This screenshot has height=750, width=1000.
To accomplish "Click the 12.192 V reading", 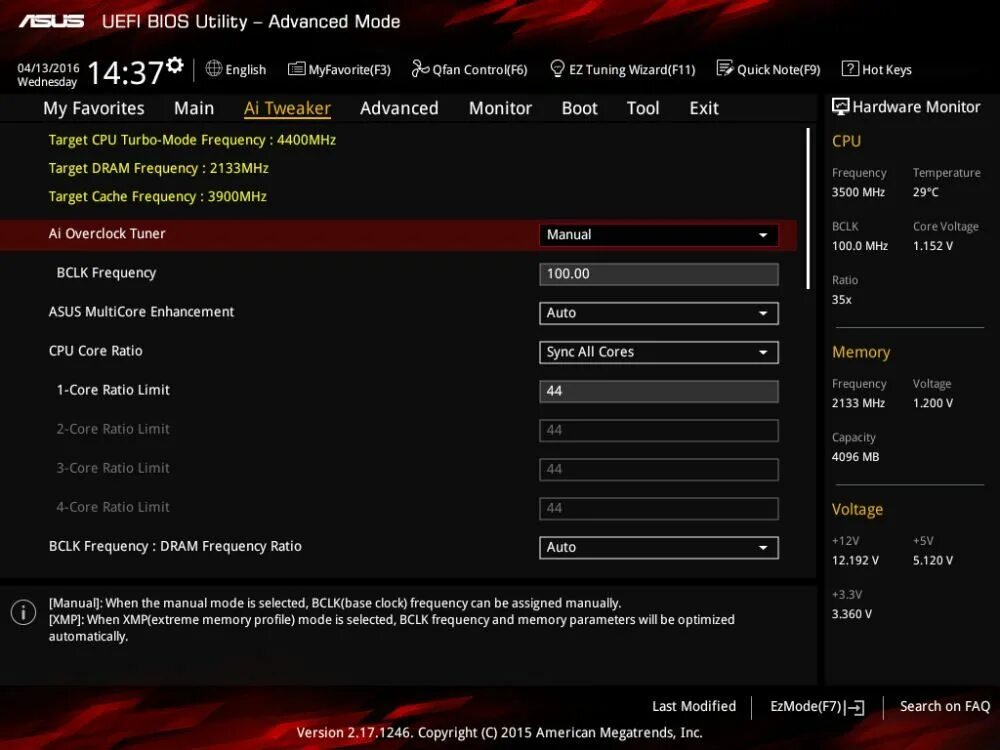I will coord(855,560).
